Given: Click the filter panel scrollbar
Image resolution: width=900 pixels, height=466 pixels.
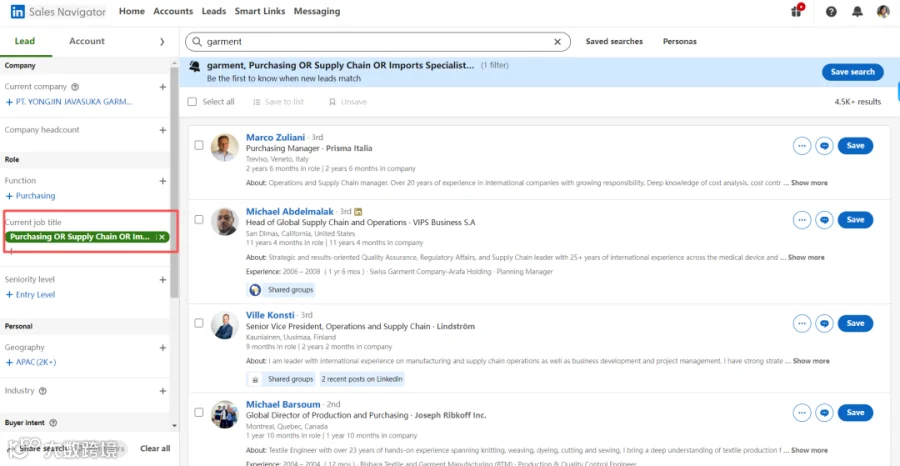Looking at the screenshot, I should pos(174,184).
